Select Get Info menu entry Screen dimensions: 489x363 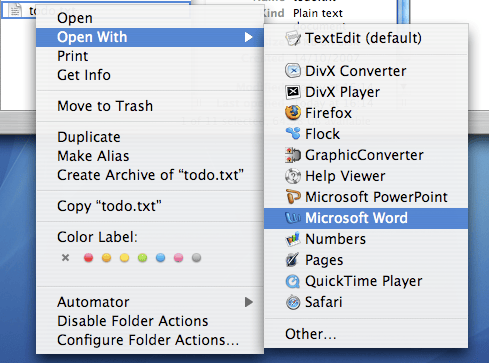150,75
